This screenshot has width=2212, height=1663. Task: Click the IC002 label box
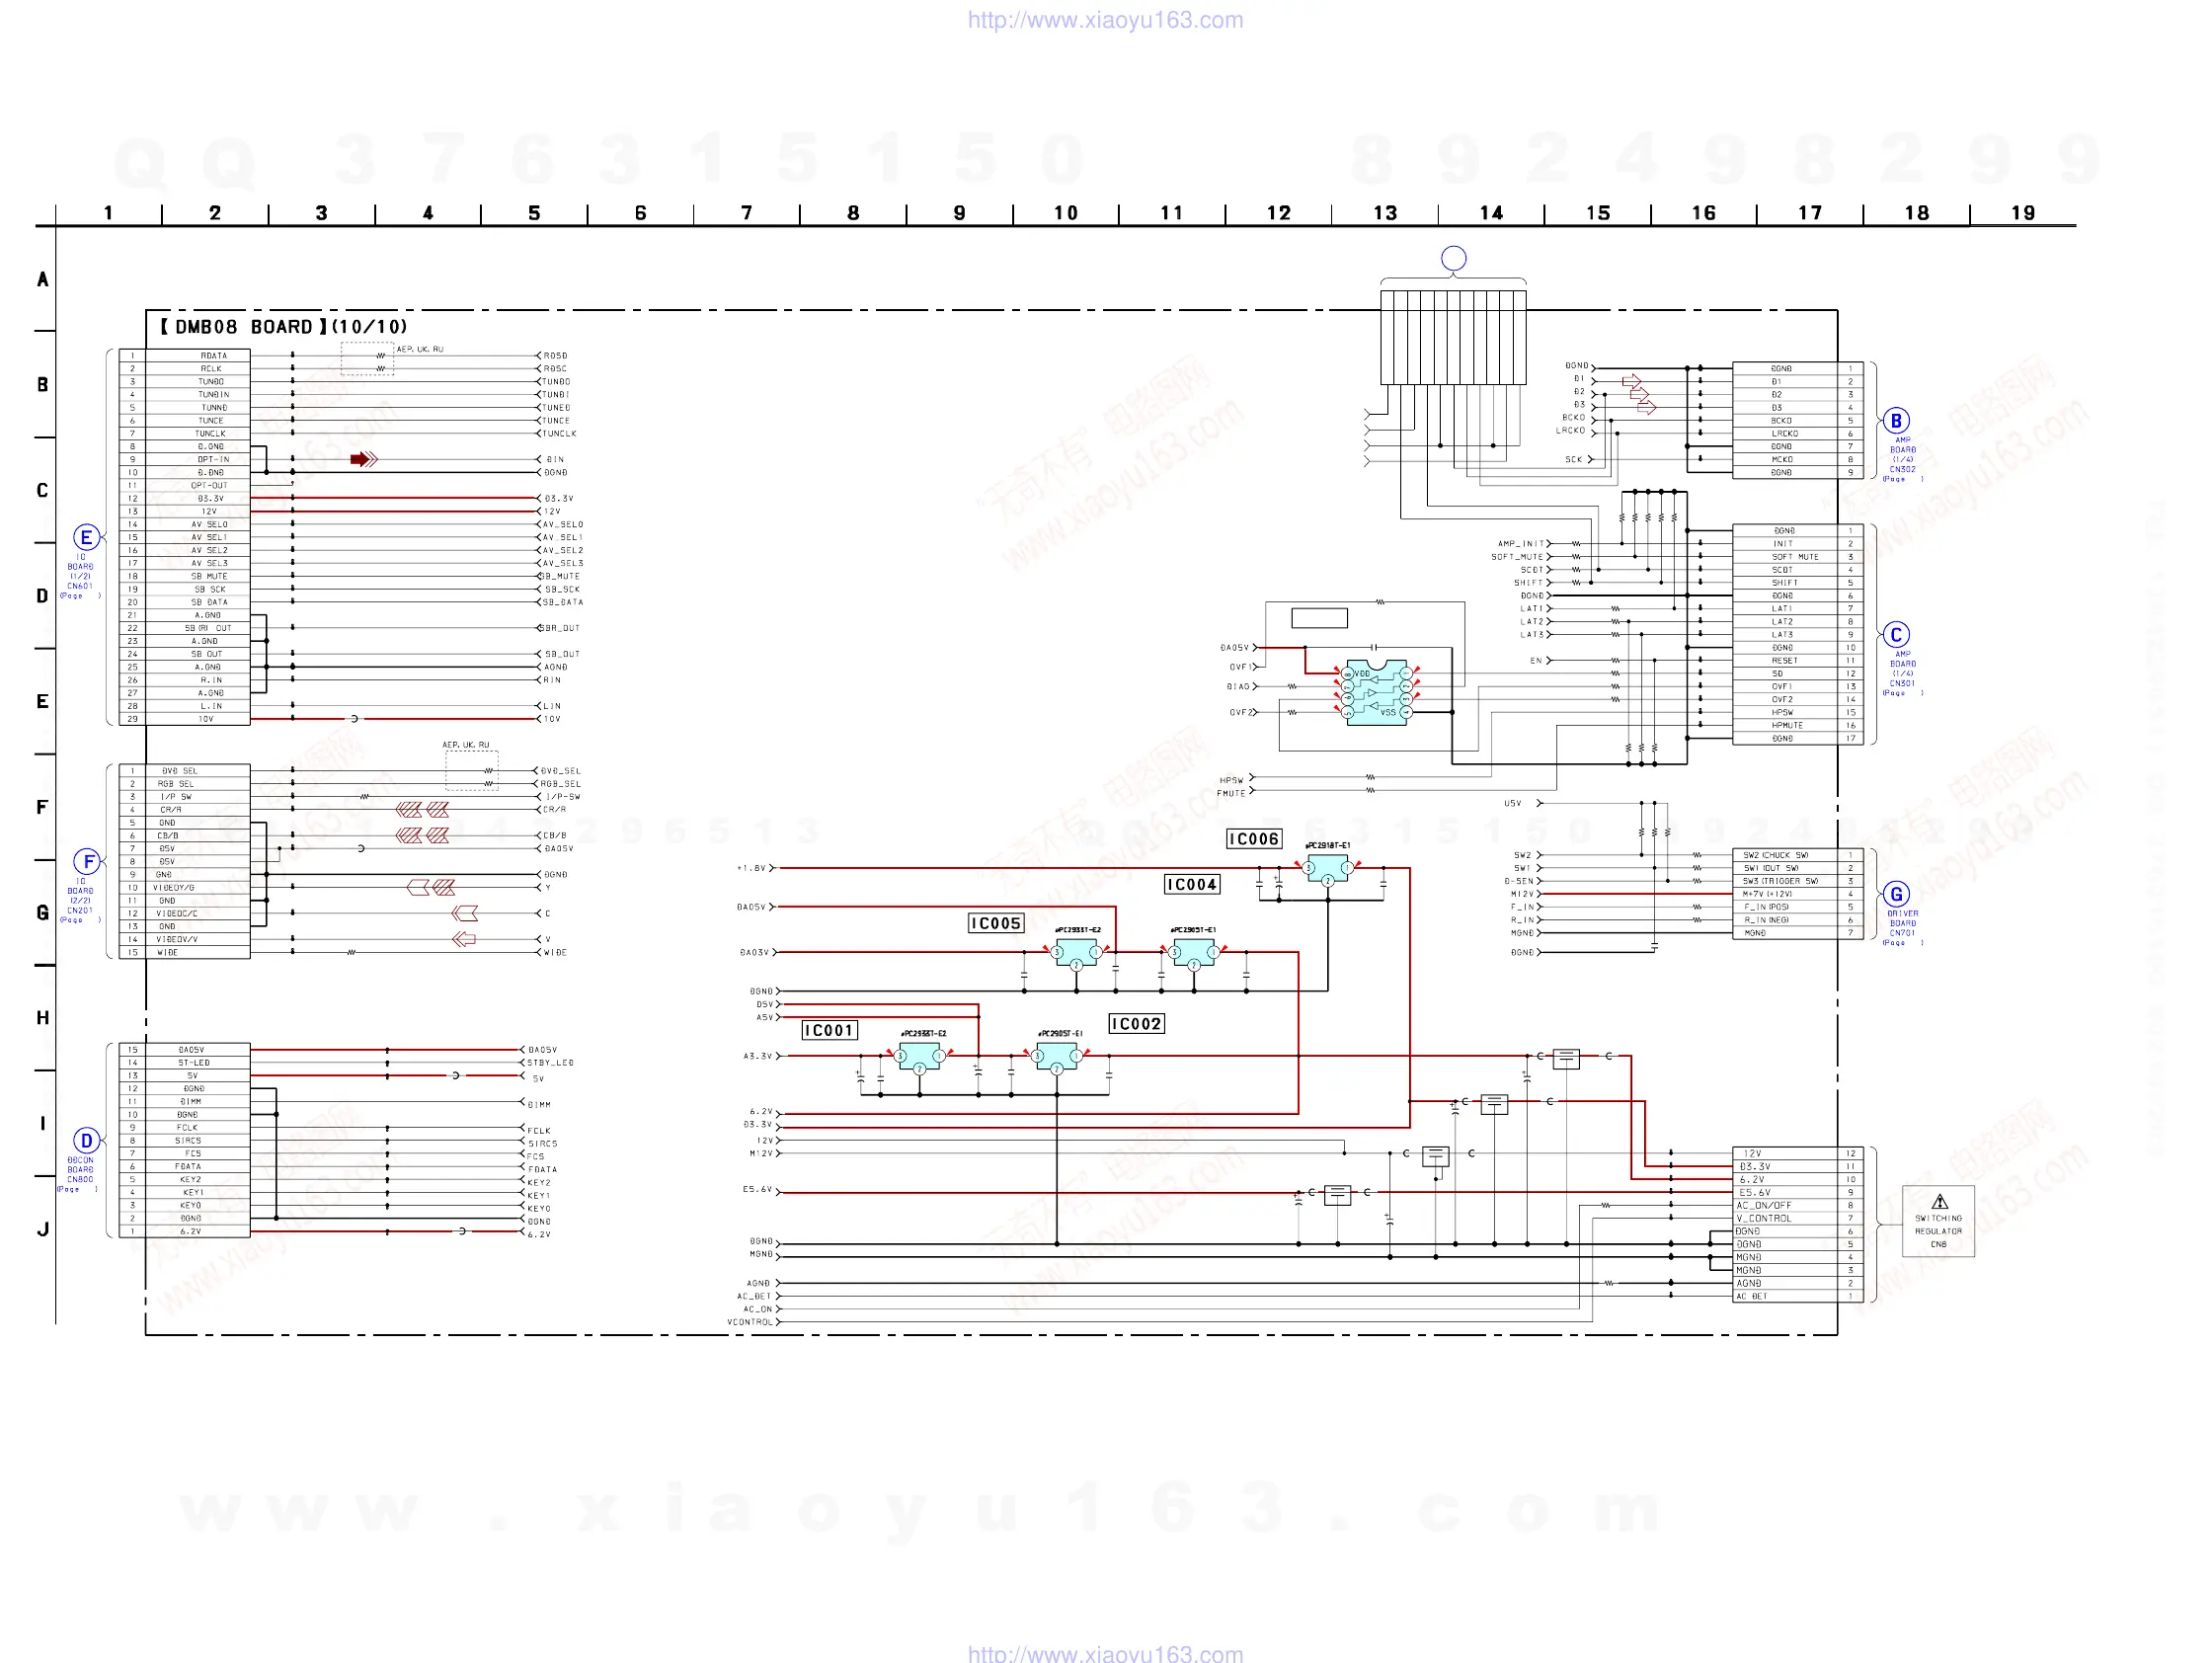point(1136,1024)
